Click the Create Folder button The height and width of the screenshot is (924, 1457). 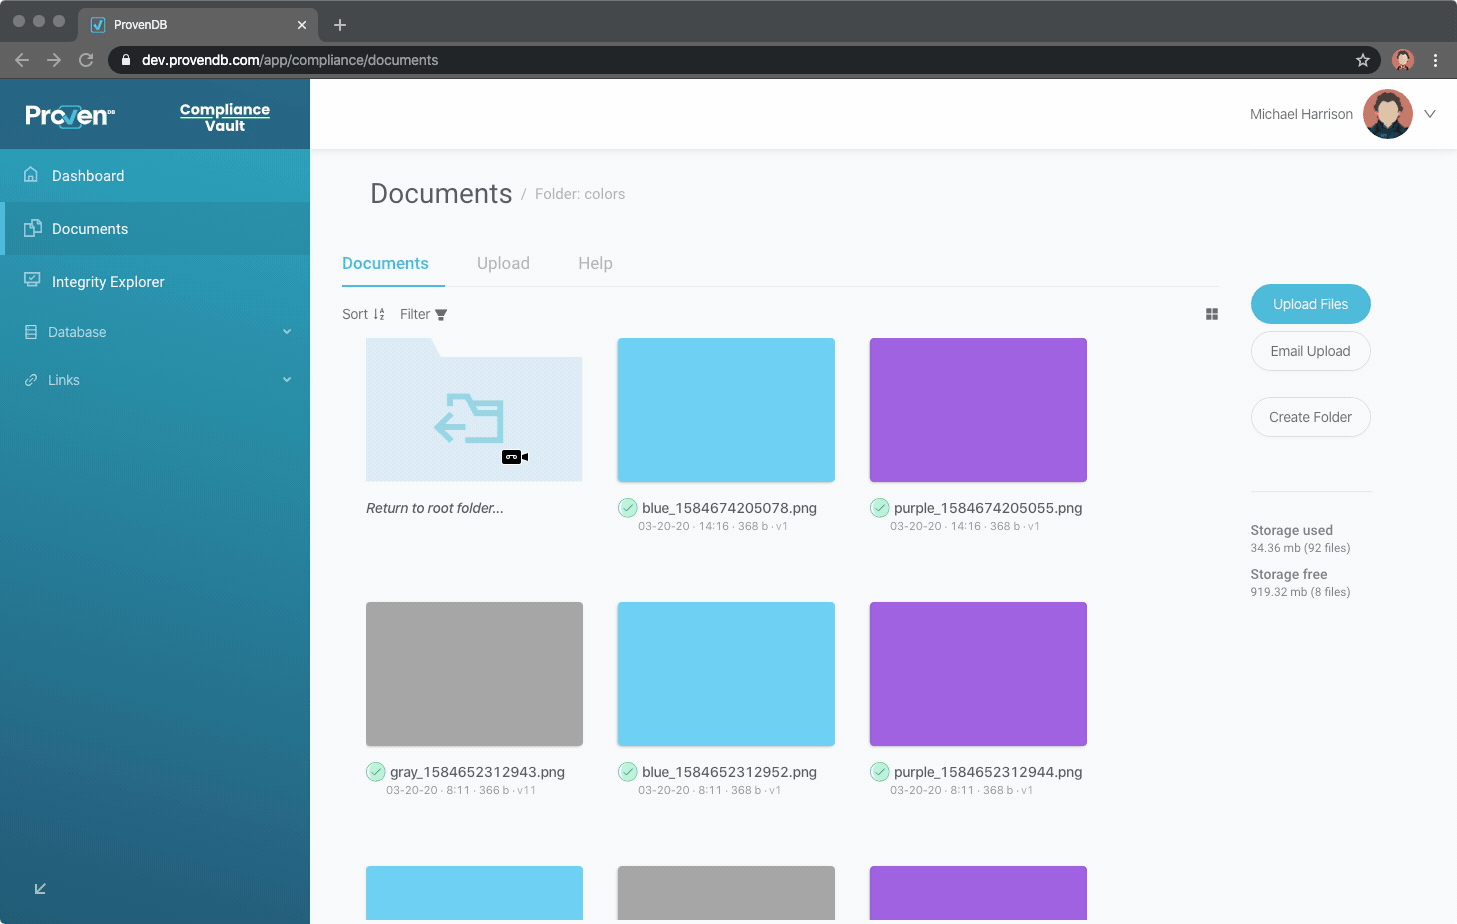[1310, 417]
